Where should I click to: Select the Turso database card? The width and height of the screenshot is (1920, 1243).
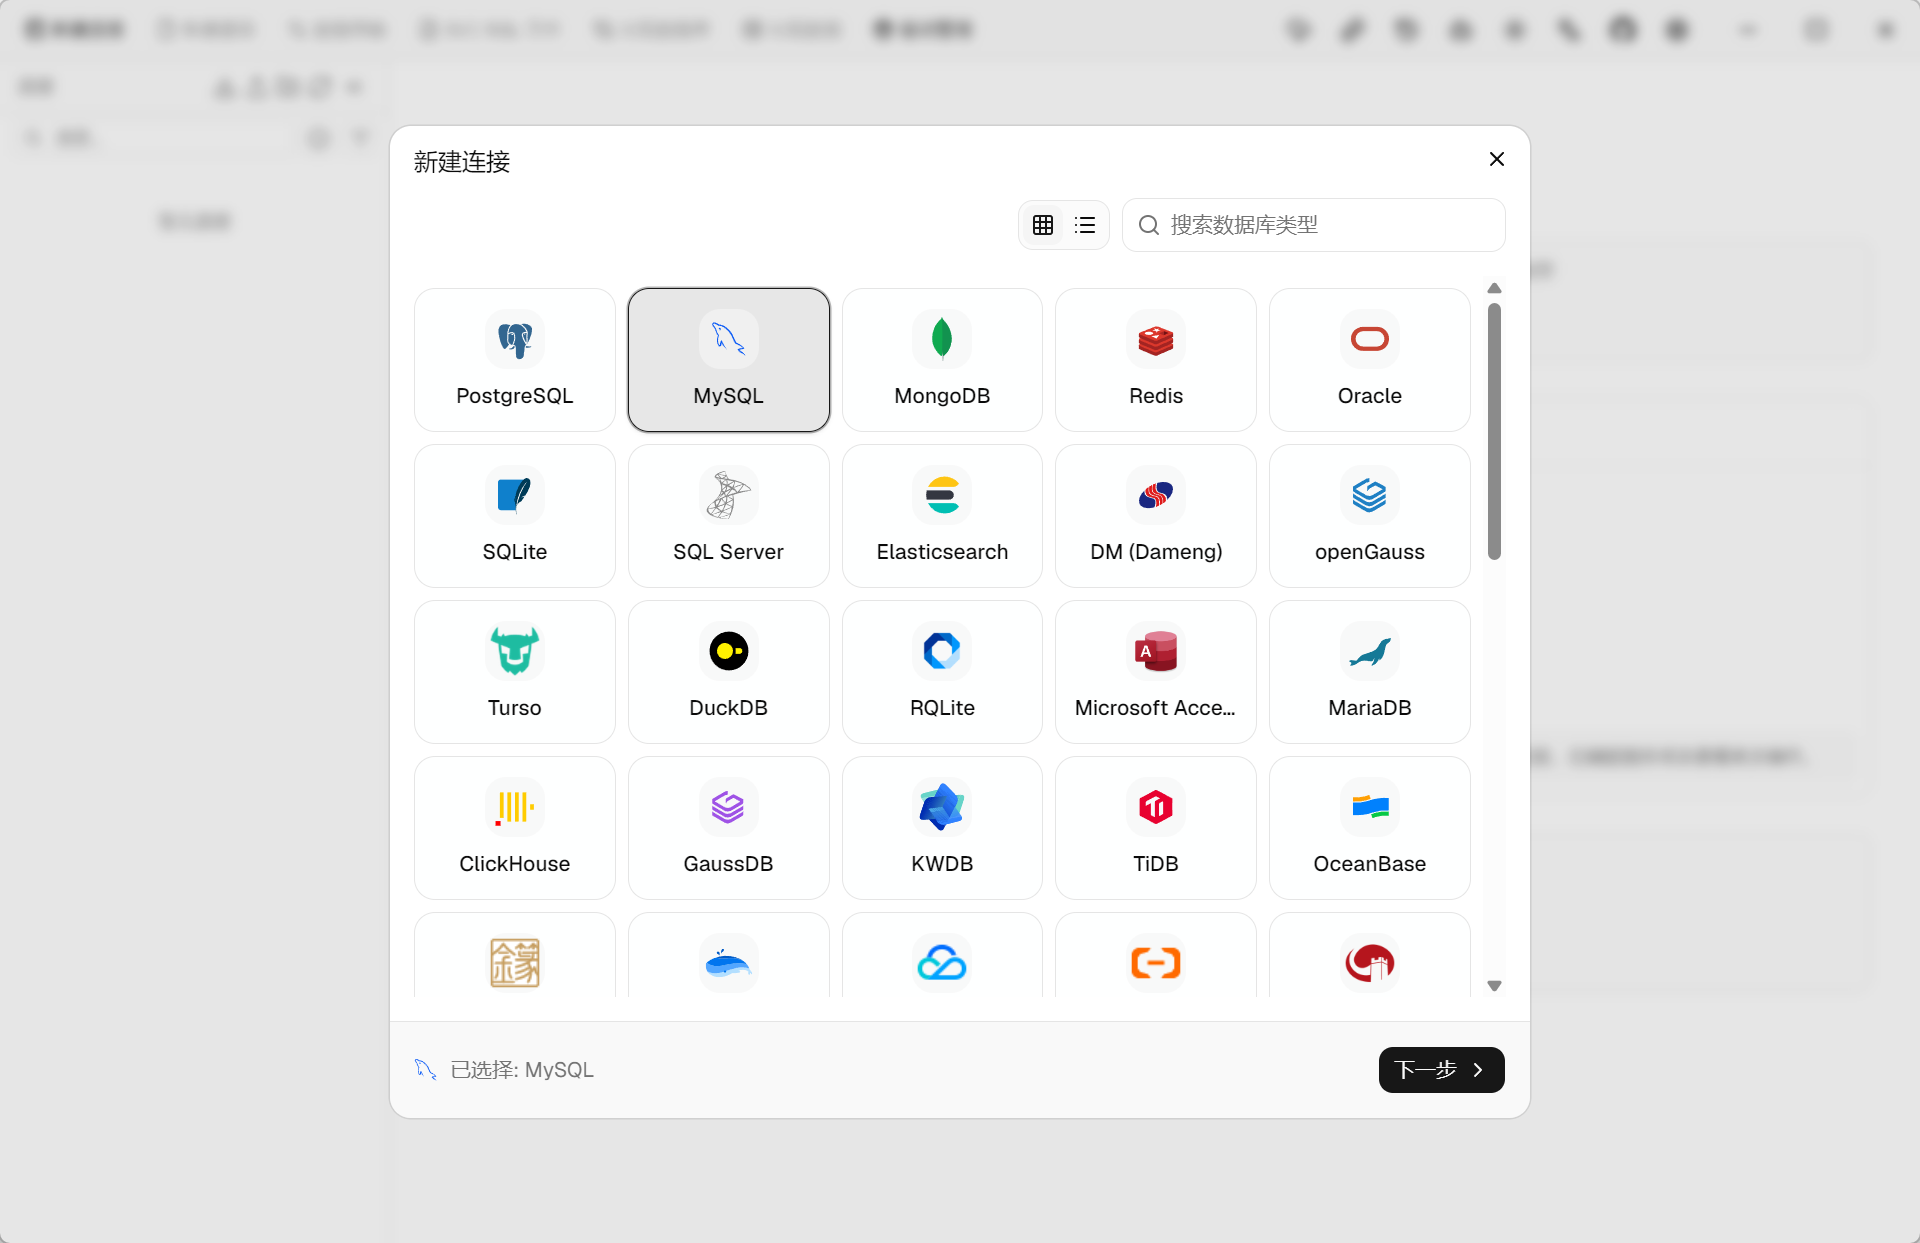[515, 672]
